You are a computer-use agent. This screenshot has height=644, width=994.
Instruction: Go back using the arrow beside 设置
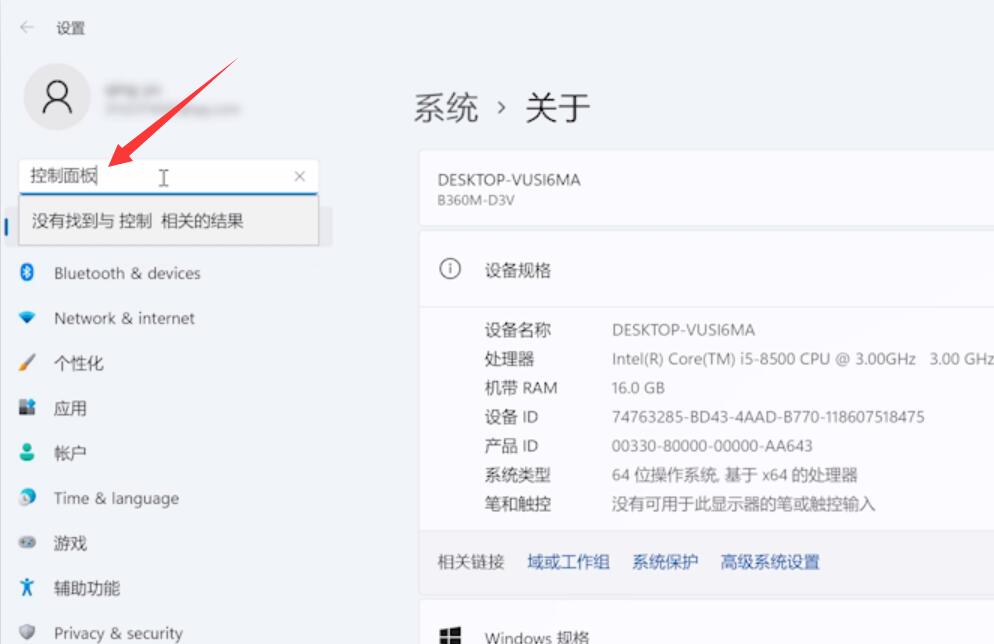click(x=27, y=27)
